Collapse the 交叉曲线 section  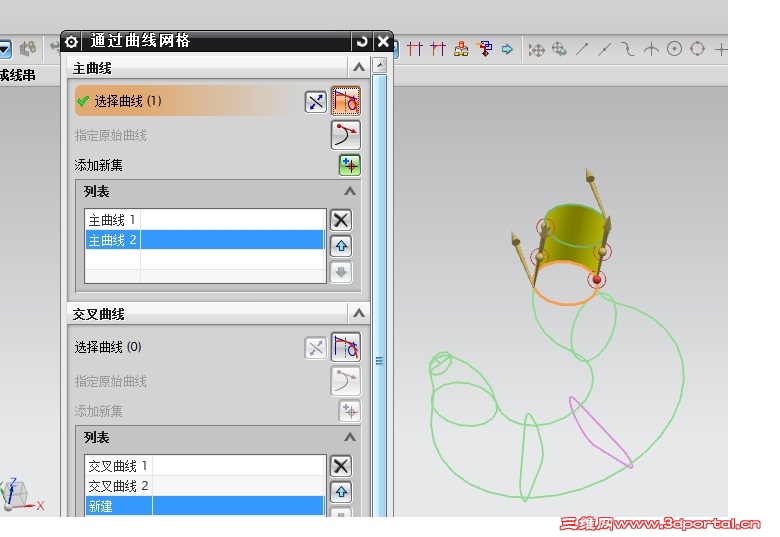point(359,313)
